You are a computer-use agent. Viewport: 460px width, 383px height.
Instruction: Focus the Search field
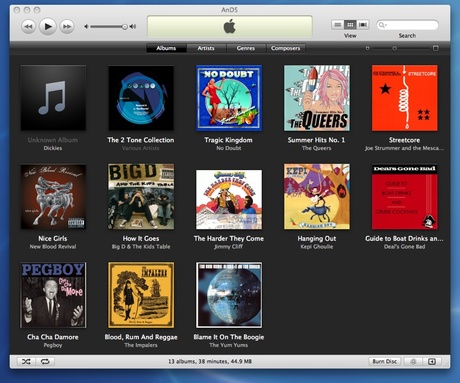pyautogui.click(x=407, y=25)
